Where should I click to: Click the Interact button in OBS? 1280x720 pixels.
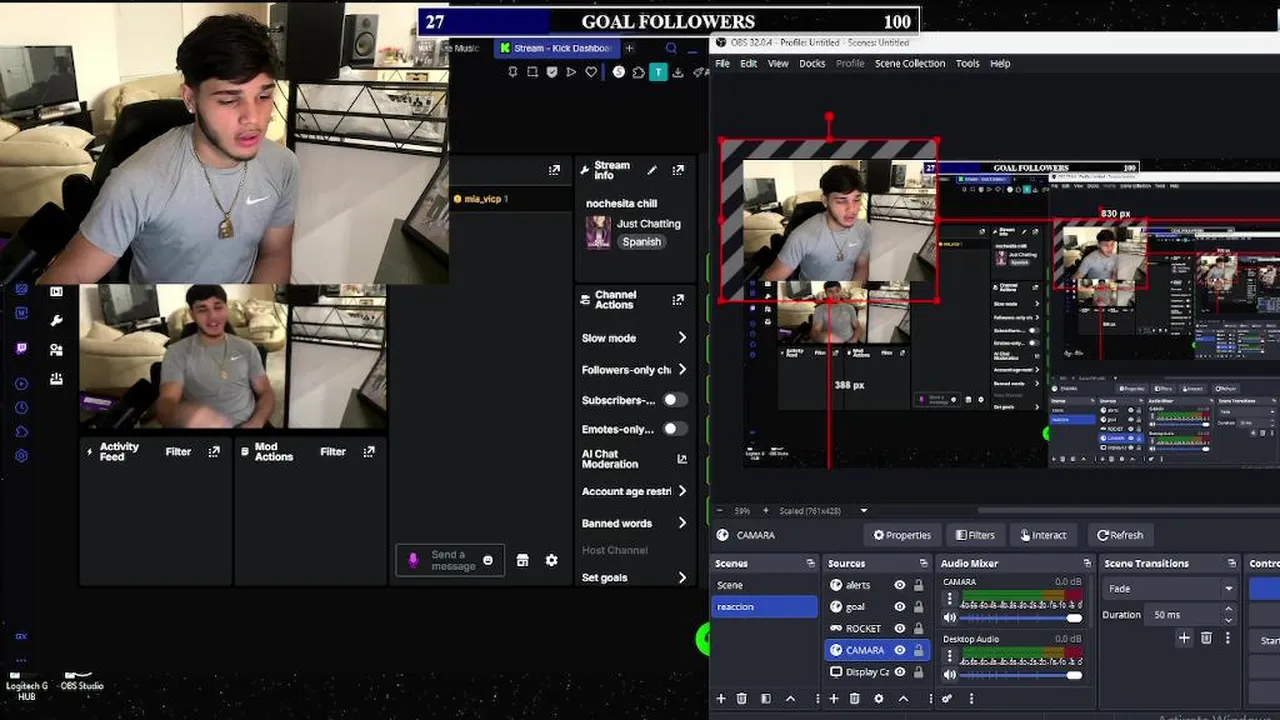click(1043, 535)
